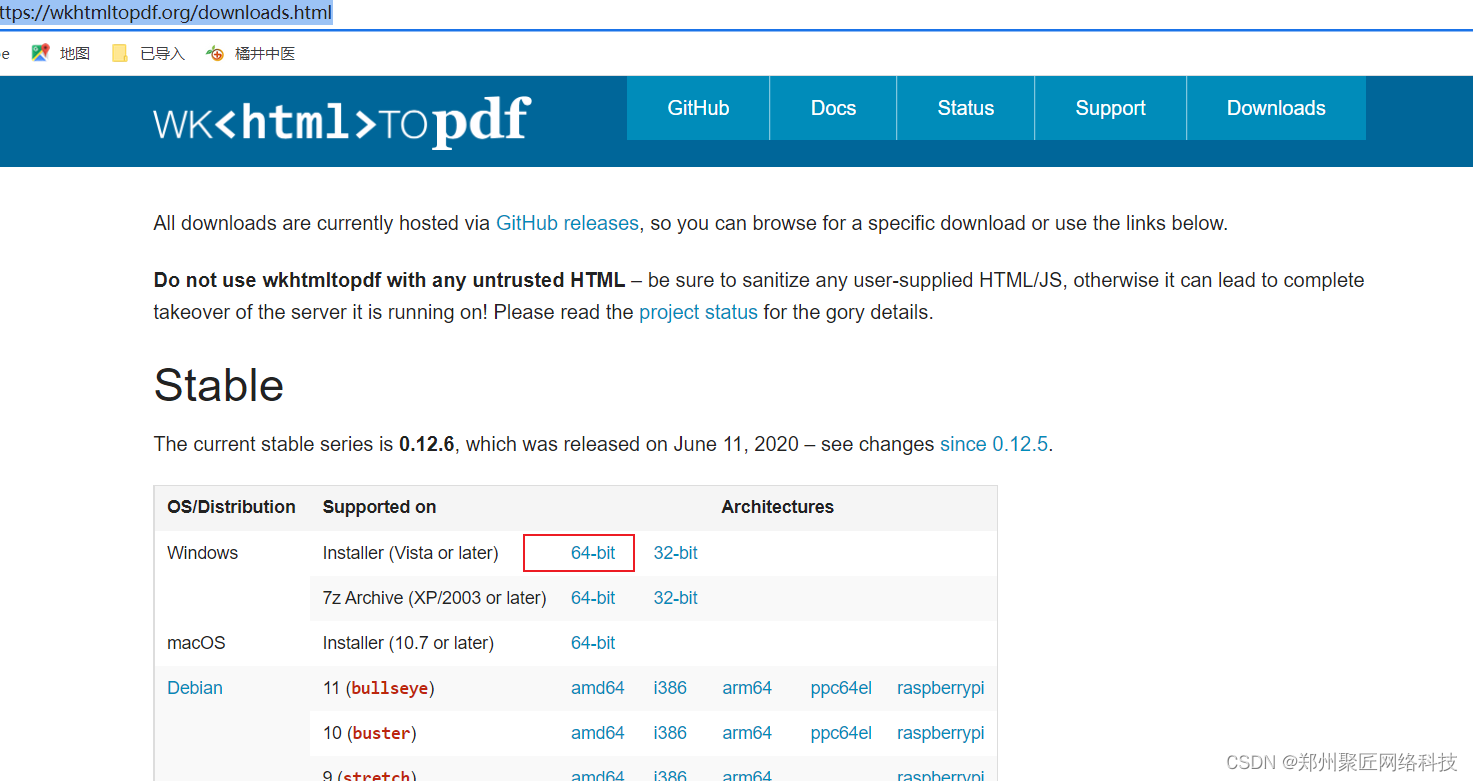The height and width of the screenshot is (781, 1473).
Task: Download the 64-bit 7z Archive
Action: [593, 597]
